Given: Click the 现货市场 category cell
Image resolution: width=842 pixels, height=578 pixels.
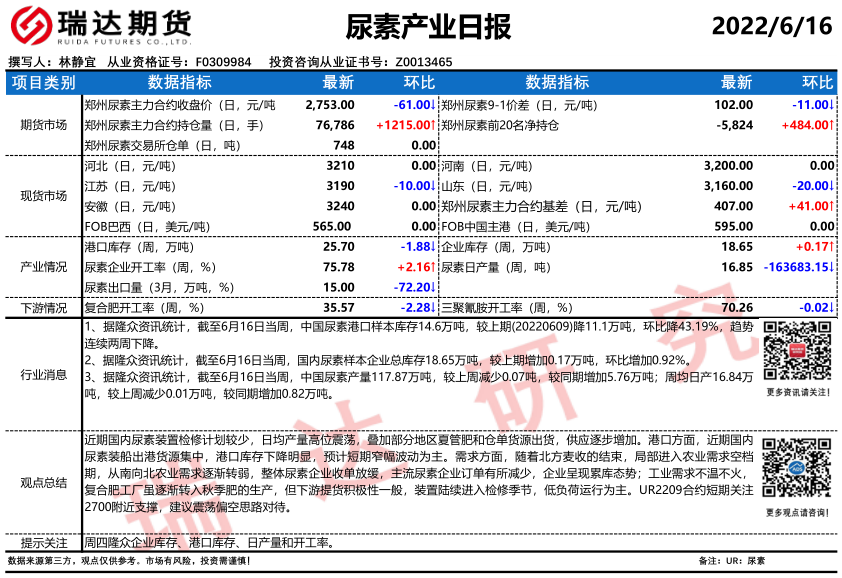Looking at the screenshot, I should point(43,196).
